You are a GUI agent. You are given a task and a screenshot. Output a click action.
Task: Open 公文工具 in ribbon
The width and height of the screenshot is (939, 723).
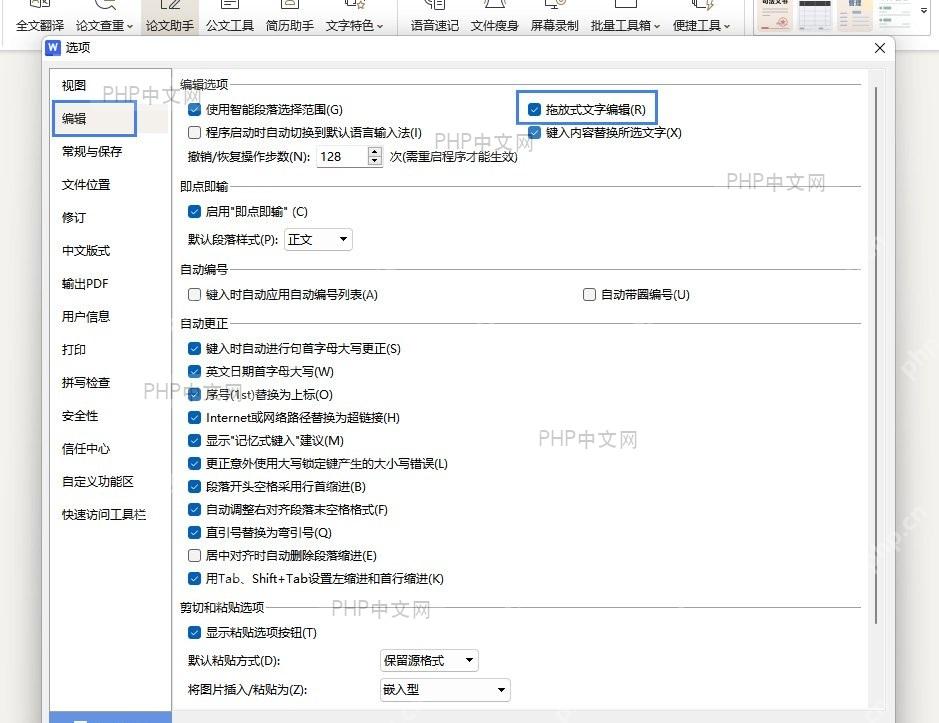point(229,17)
